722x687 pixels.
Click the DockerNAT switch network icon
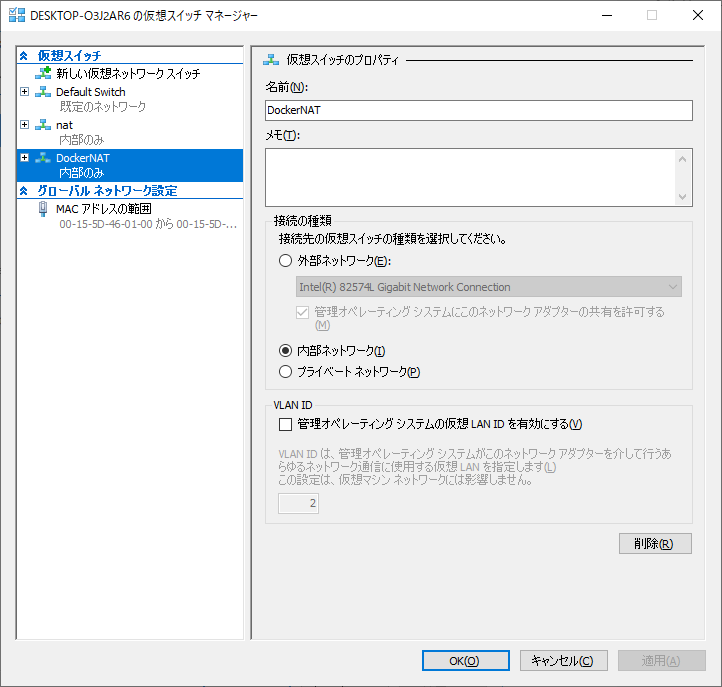[43, 158]
